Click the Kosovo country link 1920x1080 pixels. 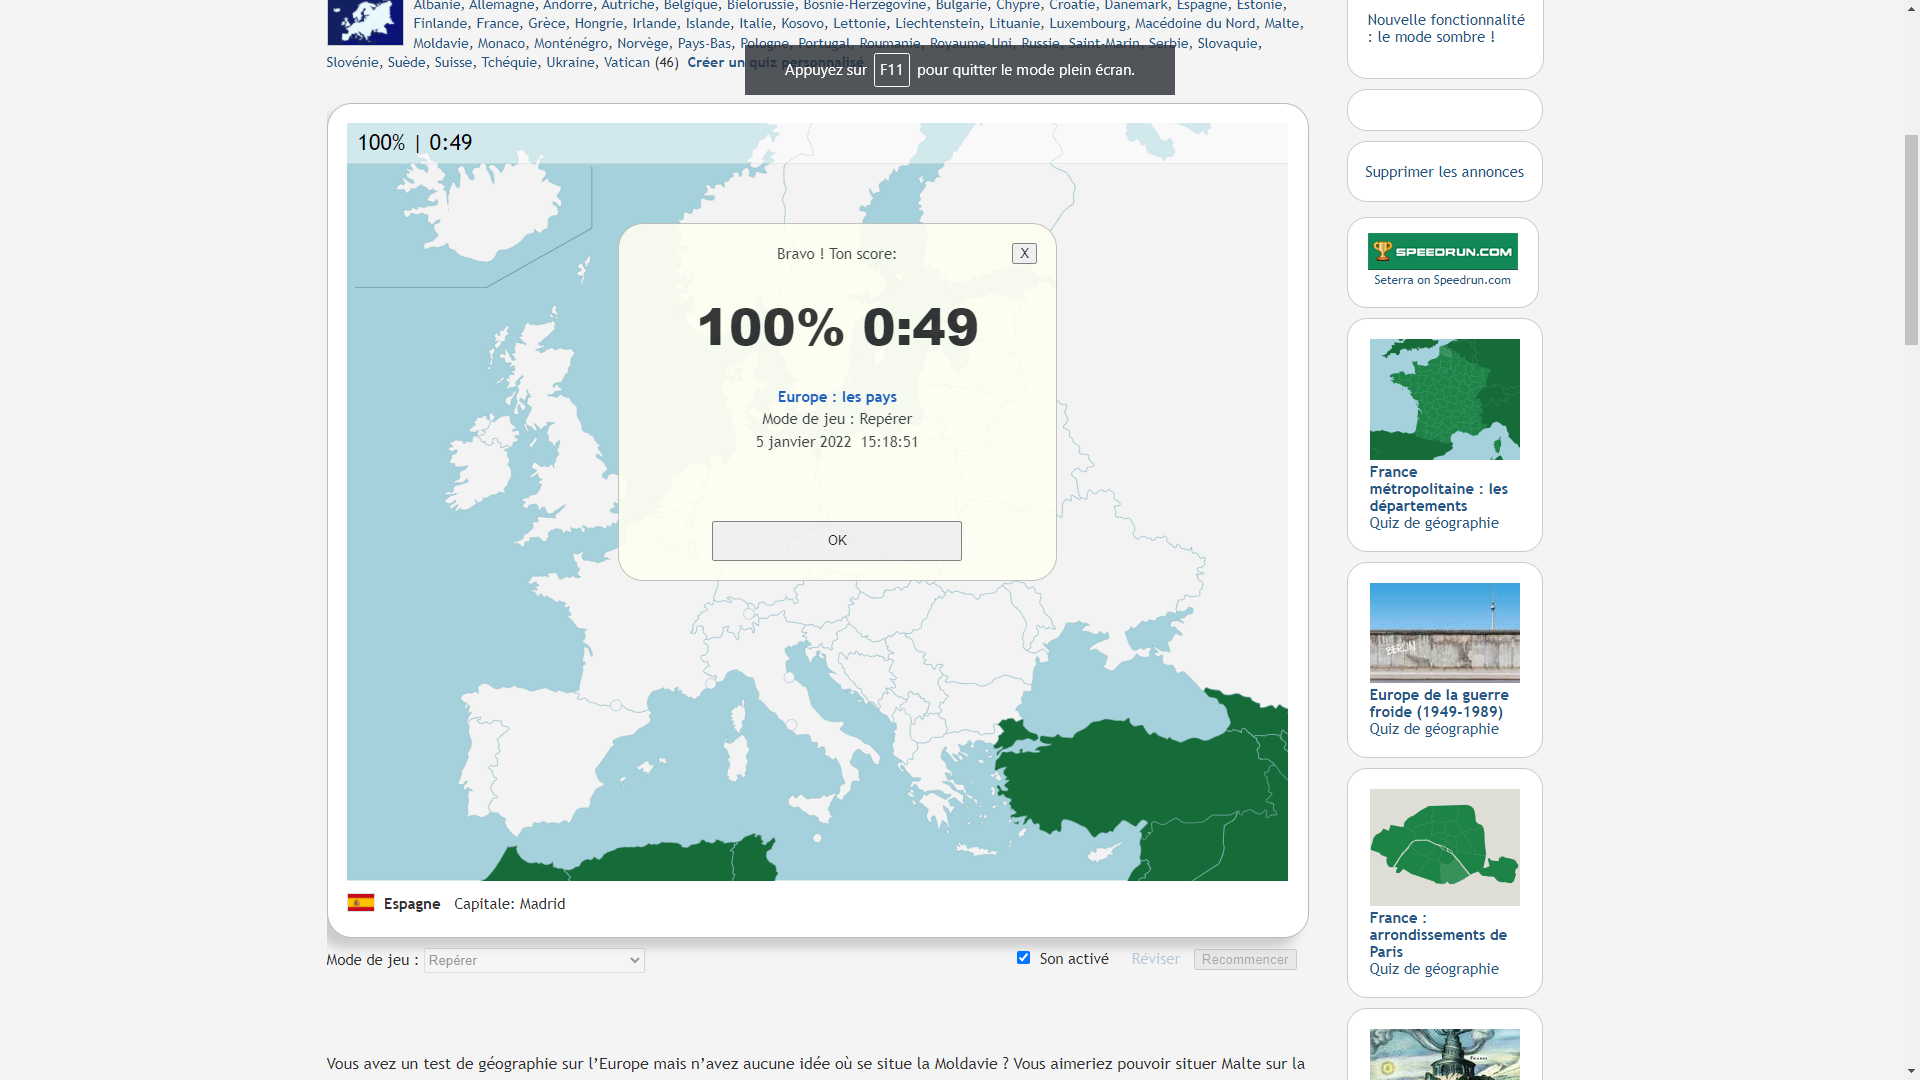tap(802, 23)
